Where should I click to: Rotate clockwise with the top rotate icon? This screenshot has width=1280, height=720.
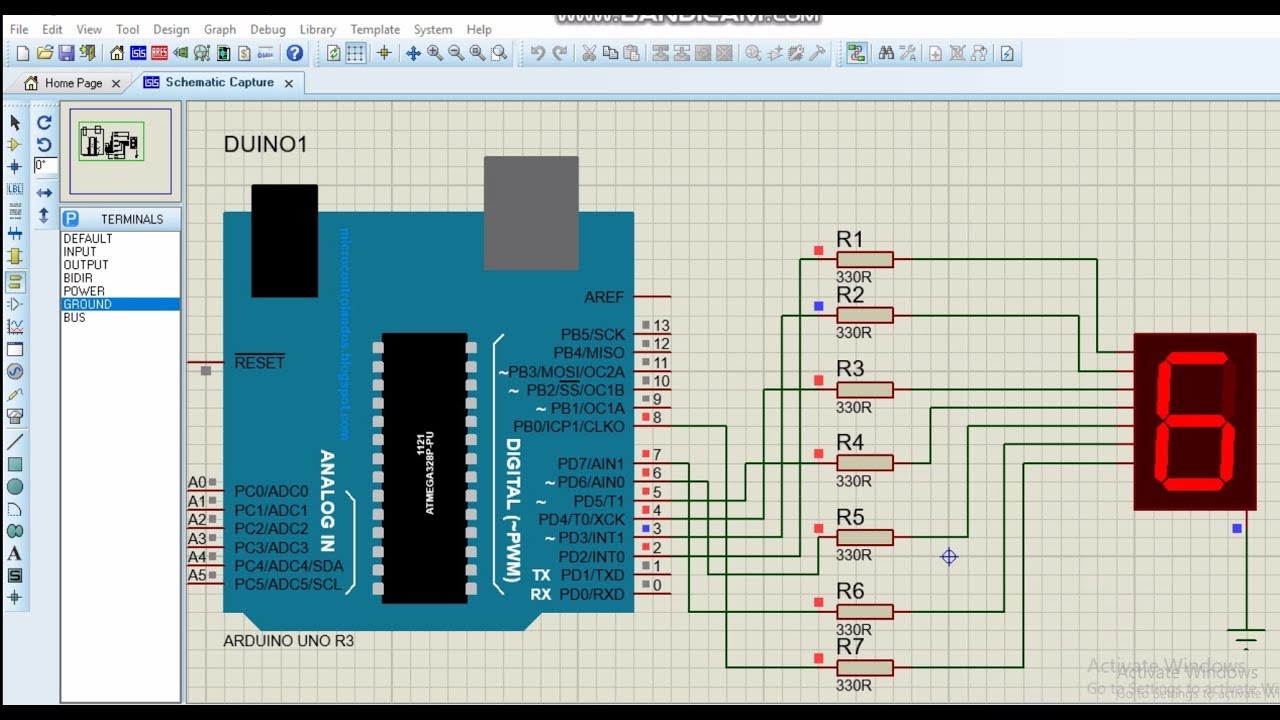click(x=44, y=122)
